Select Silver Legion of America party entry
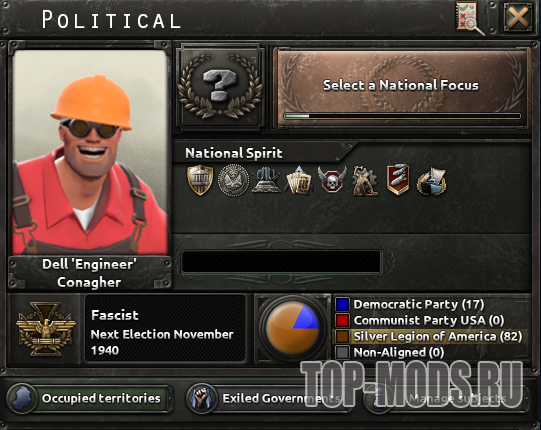The width and height of the screenshot is (541, 430). click(430, 336)
